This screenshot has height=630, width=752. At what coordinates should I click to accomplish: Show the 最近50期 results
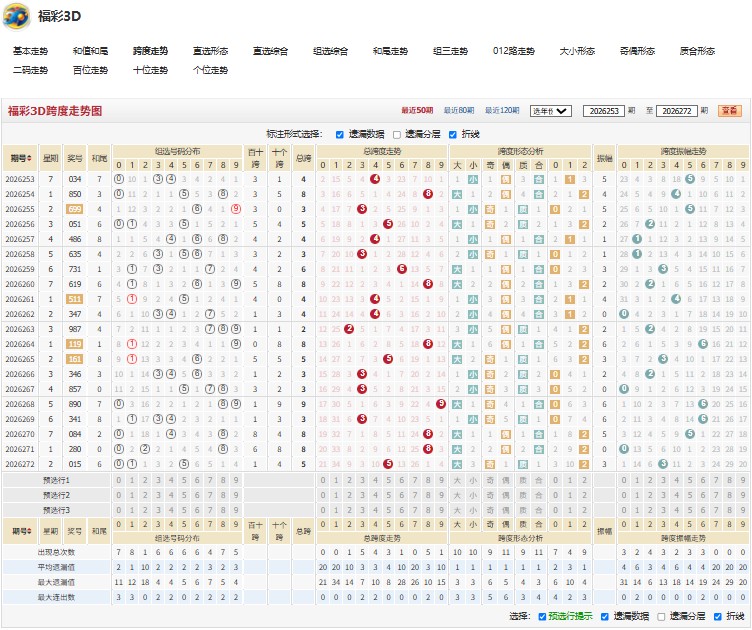point(417,110)
